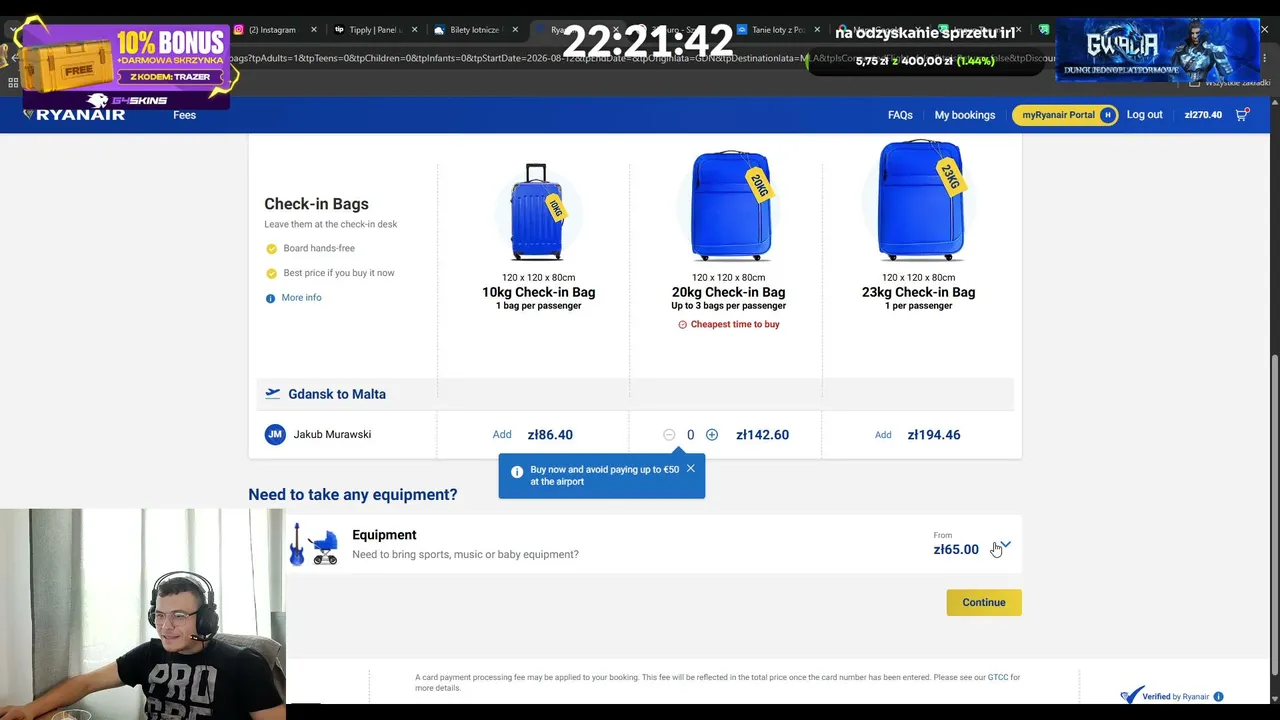Open the FAQs page
This screenshot has width=1280, height=720.
(x=900, y=115)
